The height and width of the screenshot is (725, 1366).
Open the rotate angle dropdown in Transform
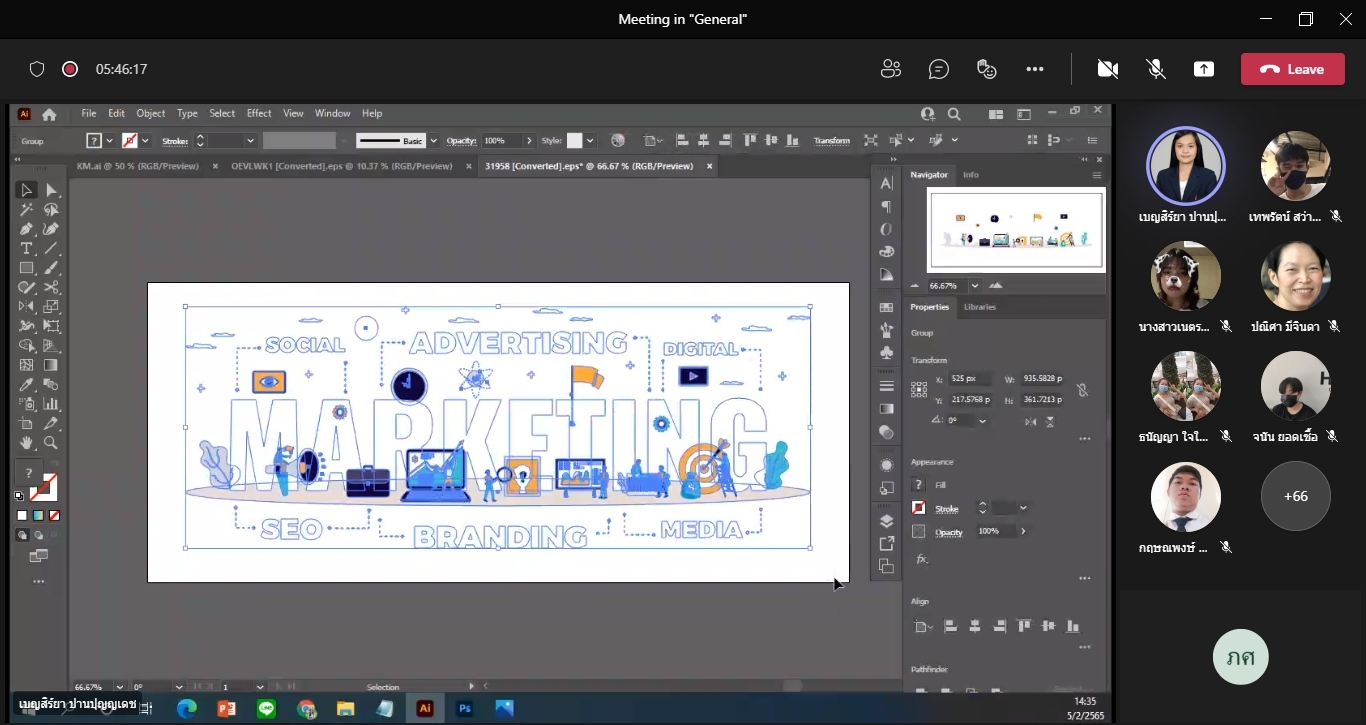point(983,421)
